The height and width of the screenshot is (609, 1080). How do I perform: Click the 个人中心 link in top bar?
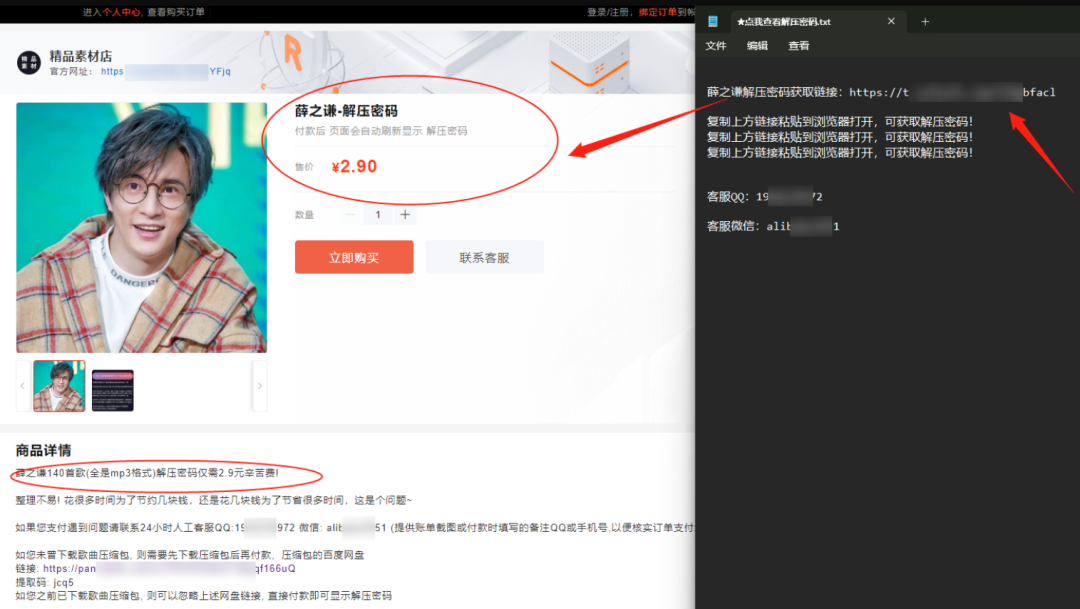click(x=121, y=12)
